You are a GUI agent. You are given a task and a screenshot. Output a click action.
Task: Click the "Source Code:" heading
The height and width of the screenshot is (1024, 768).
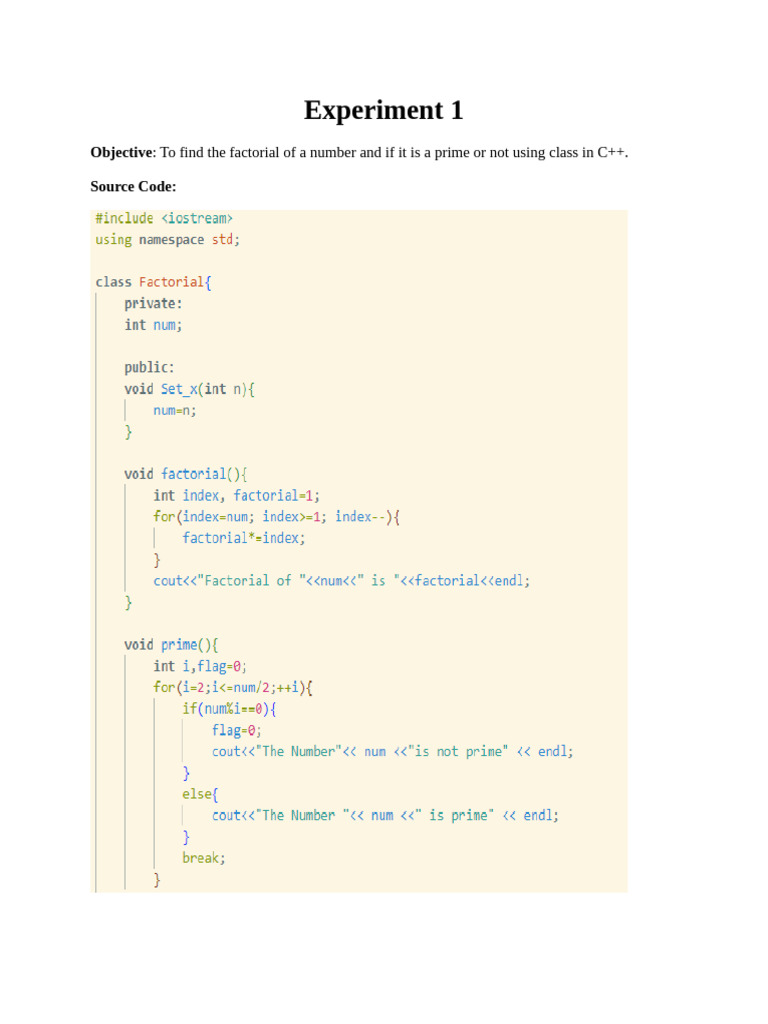(133, 186)
